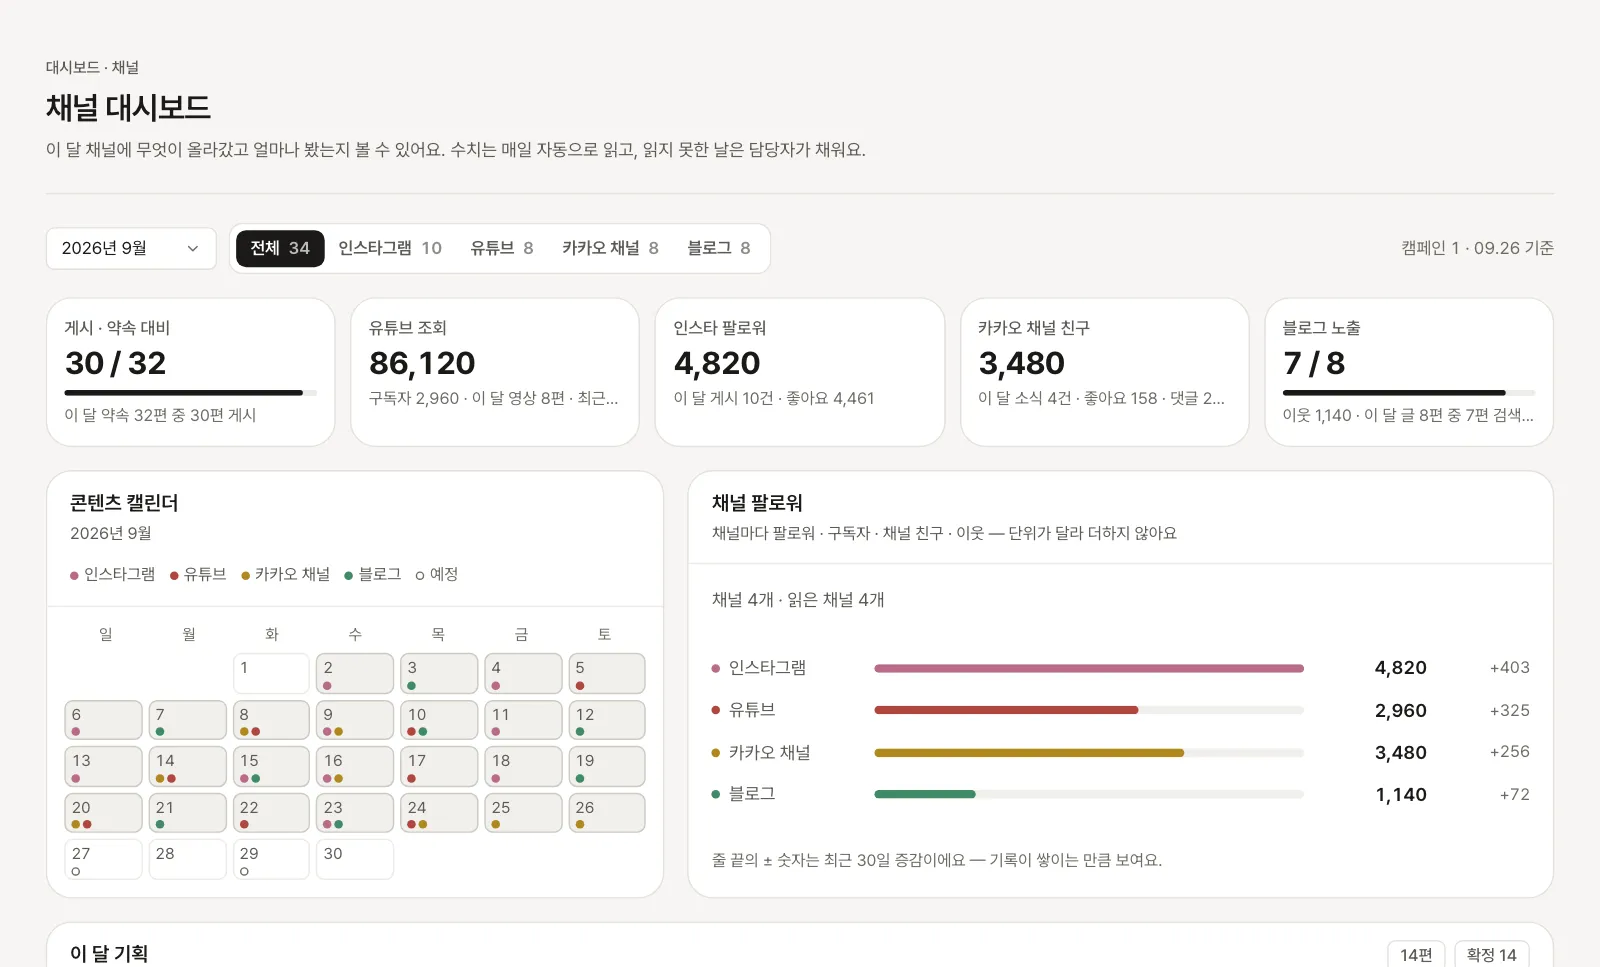Select calendar day 23
The height and width of the screenshot is (967, 1600).
click(x=355, y=813)
